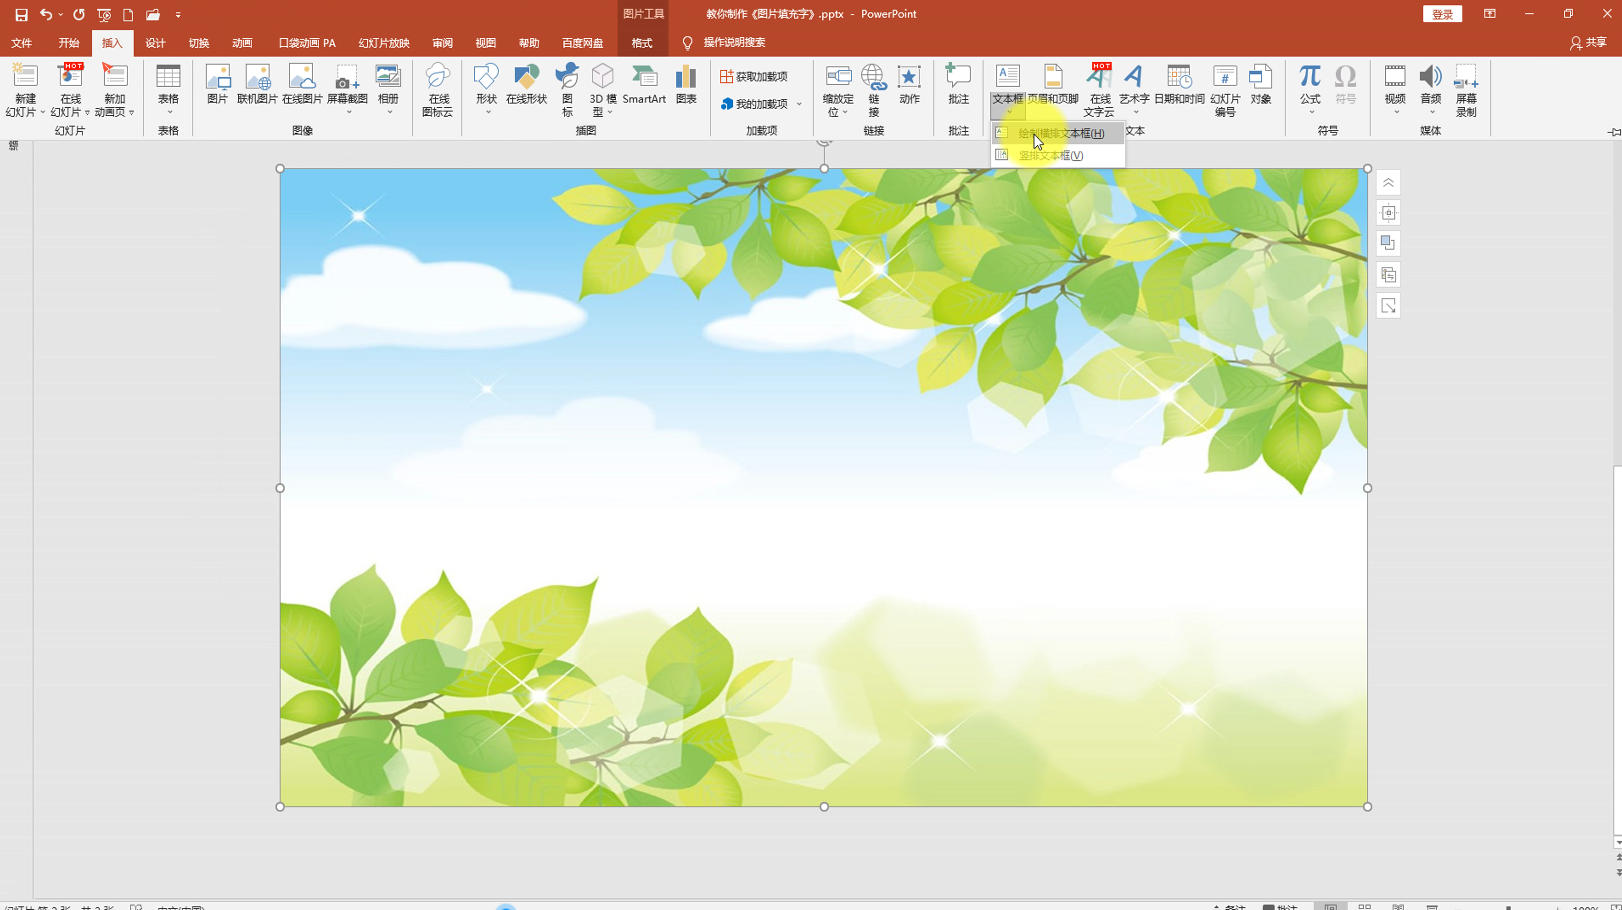
Task: Open 页眉和页脚 header and footer
Action: coord(1053,84)
